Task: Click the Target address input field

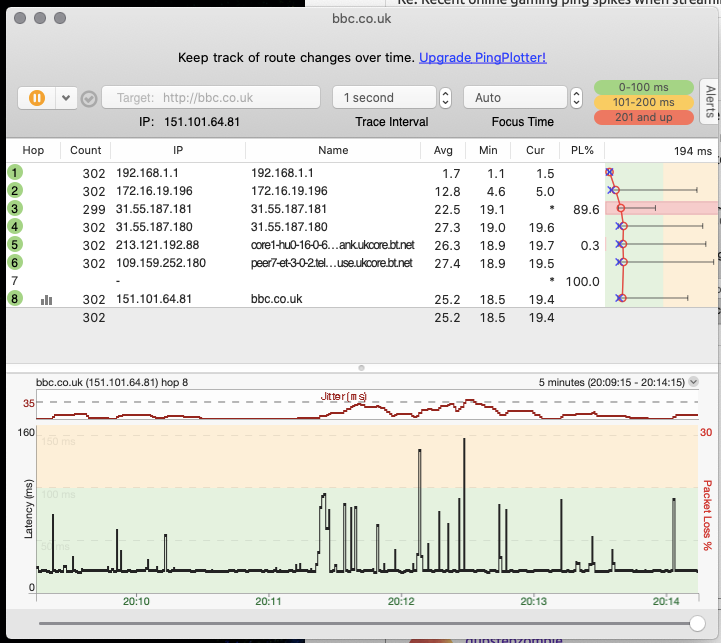Action: 211,98
